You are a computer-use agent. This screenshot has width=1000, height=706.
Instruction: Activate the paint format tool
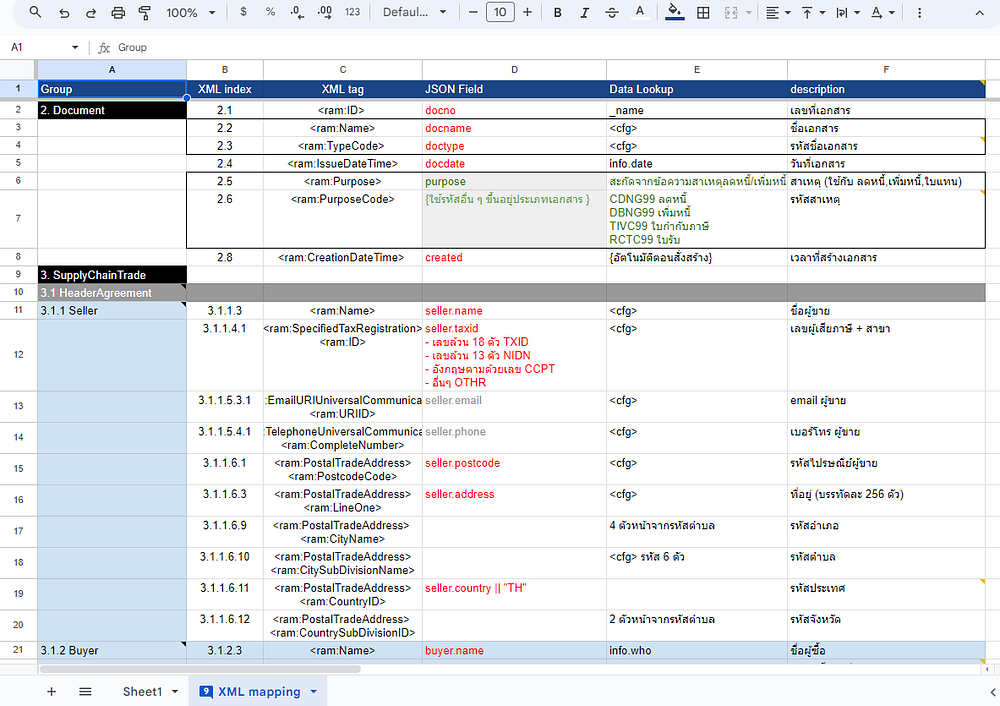tap(145, 13)
